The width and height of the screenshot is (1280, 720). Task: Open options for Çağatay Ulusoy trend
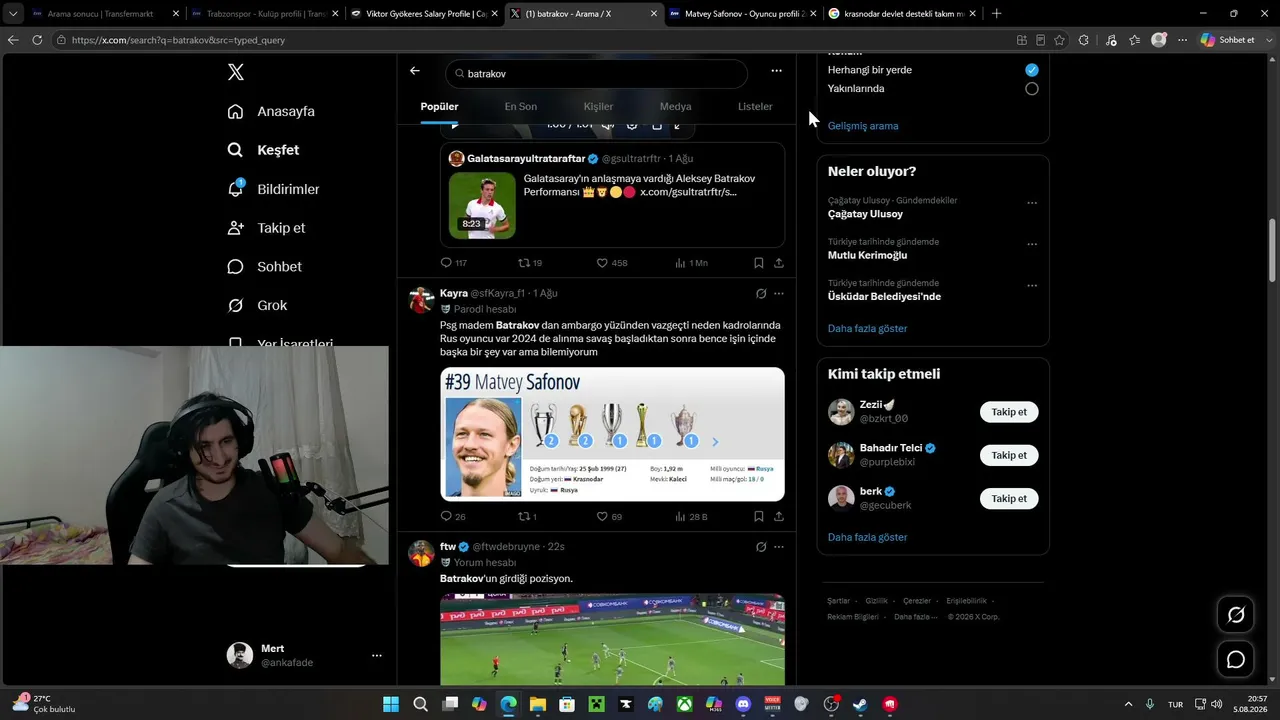point(1032,203)
